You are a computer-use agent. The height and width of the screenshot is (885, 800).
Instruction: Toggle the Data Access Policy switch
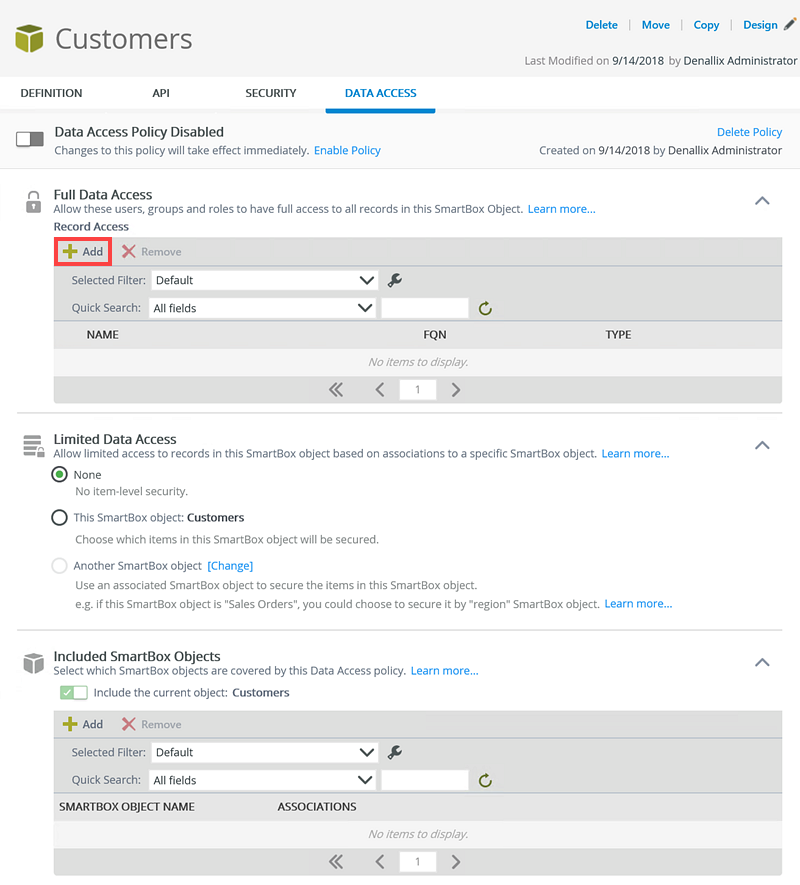(30, 140)
